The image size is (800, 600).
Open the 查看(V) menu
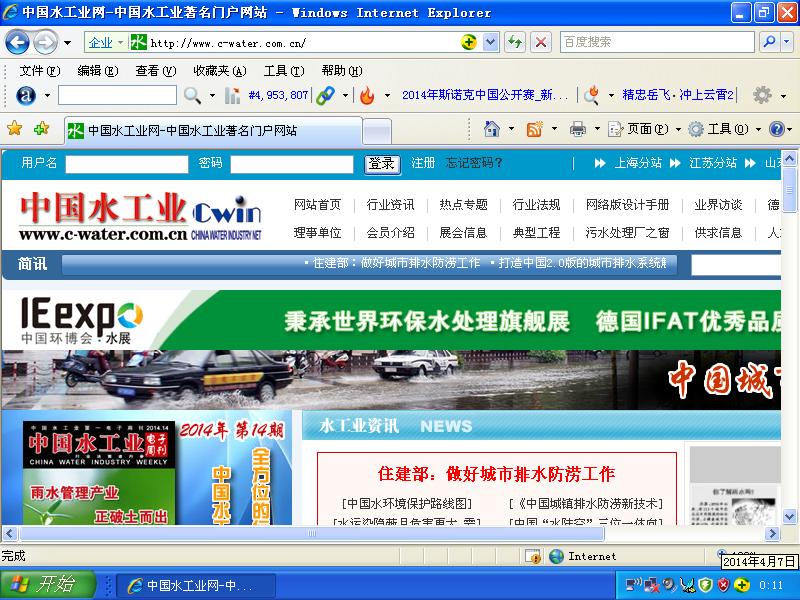pos(156,71)
